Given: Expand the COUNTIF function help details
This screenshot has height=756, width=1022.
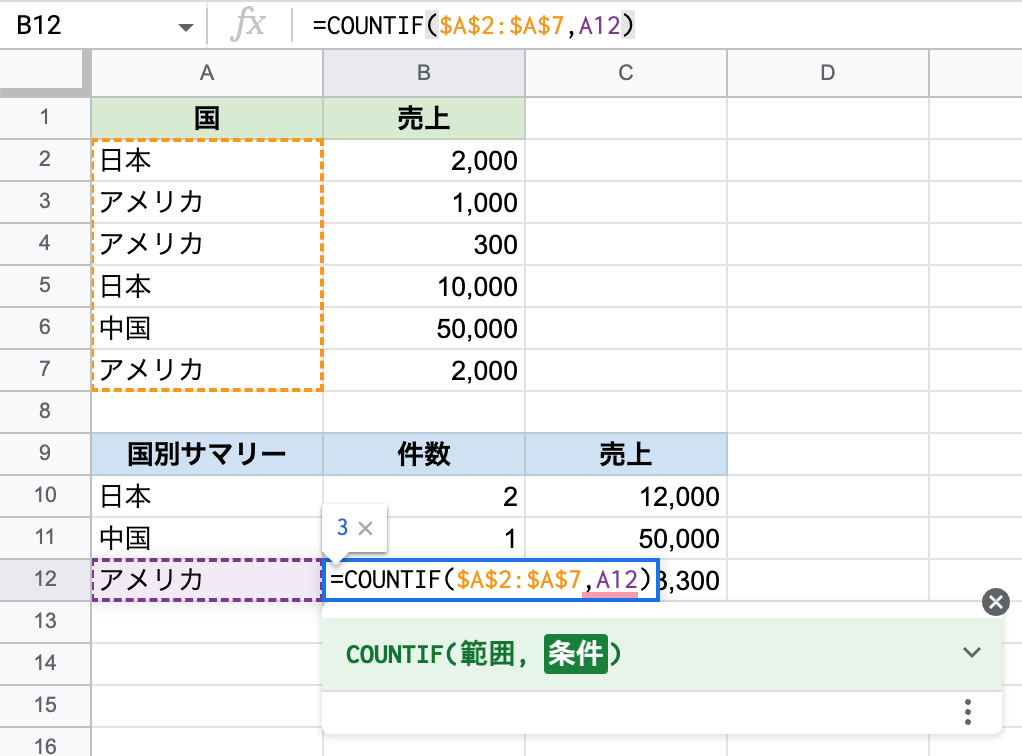Looking at the screenshot, I should [x=971, y=653].
